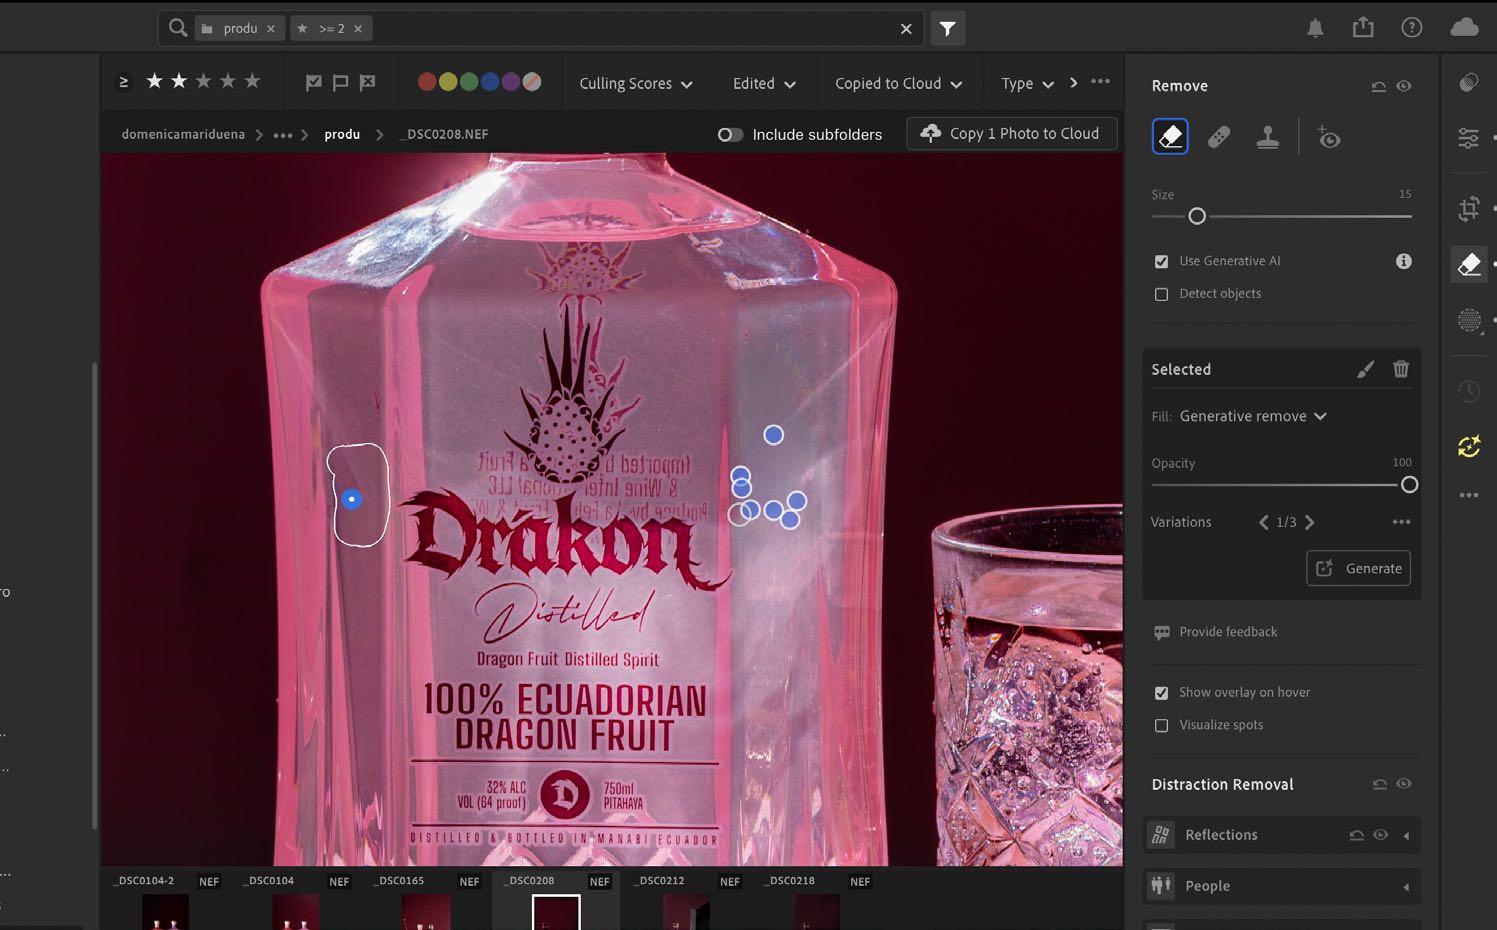Select the Heal bandage tool
The width and height of the screenshot is (1497, 930).
click(1219, 137)
